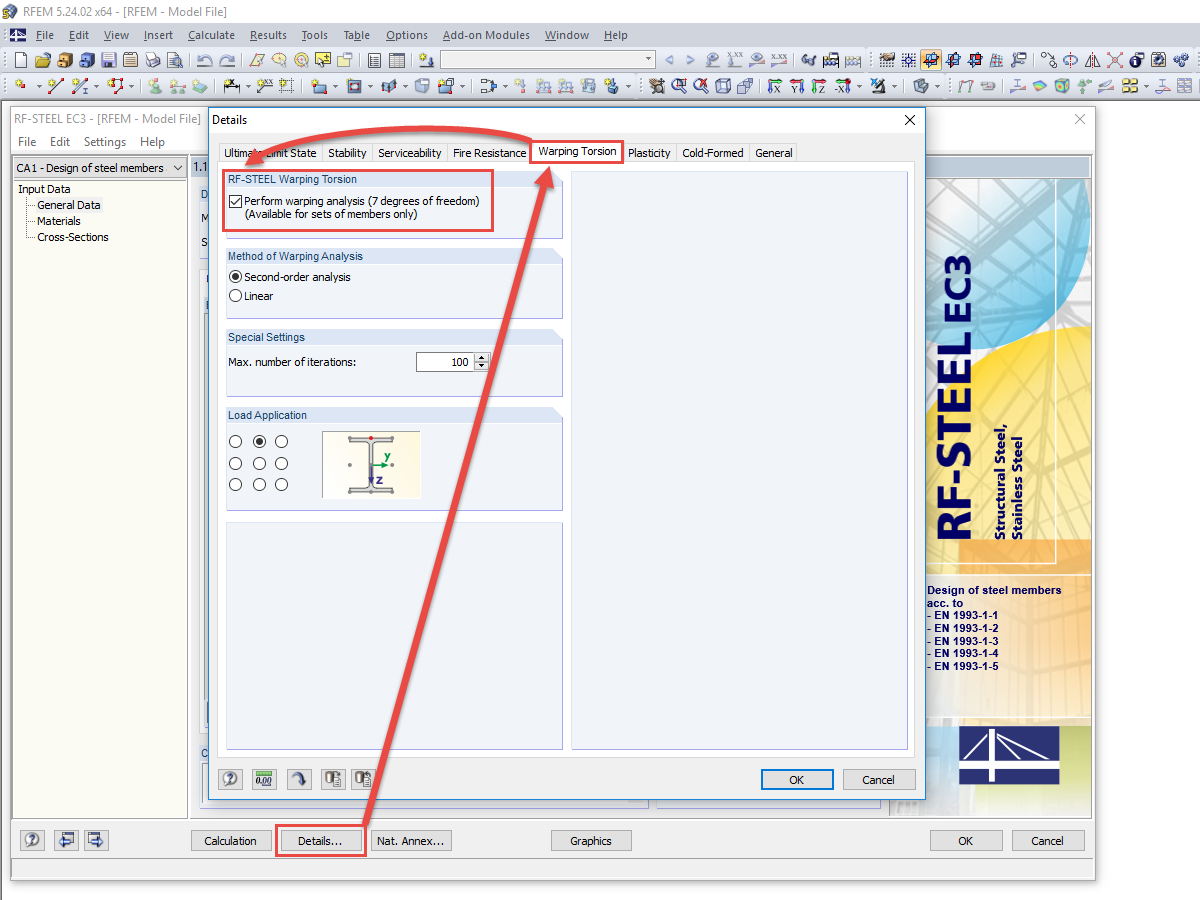Open units and decimal places icon
The width and height of the screenshot is (1200, 900).
click(x=264, y=779)
